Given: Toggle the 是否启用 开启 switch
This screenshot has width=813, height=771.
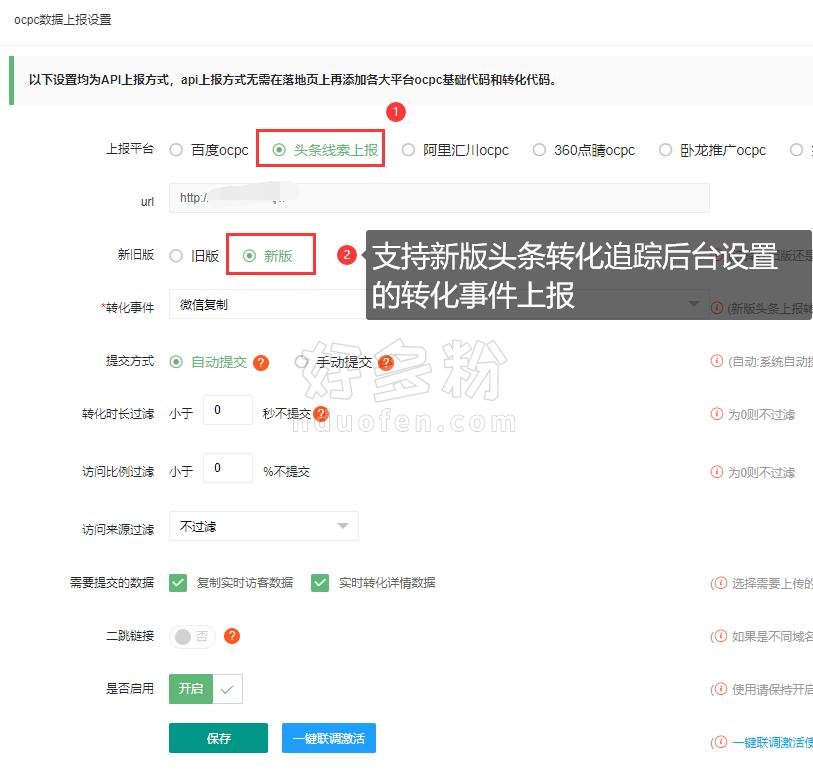Looking at the screenshot, I should [x=206, y=689].
